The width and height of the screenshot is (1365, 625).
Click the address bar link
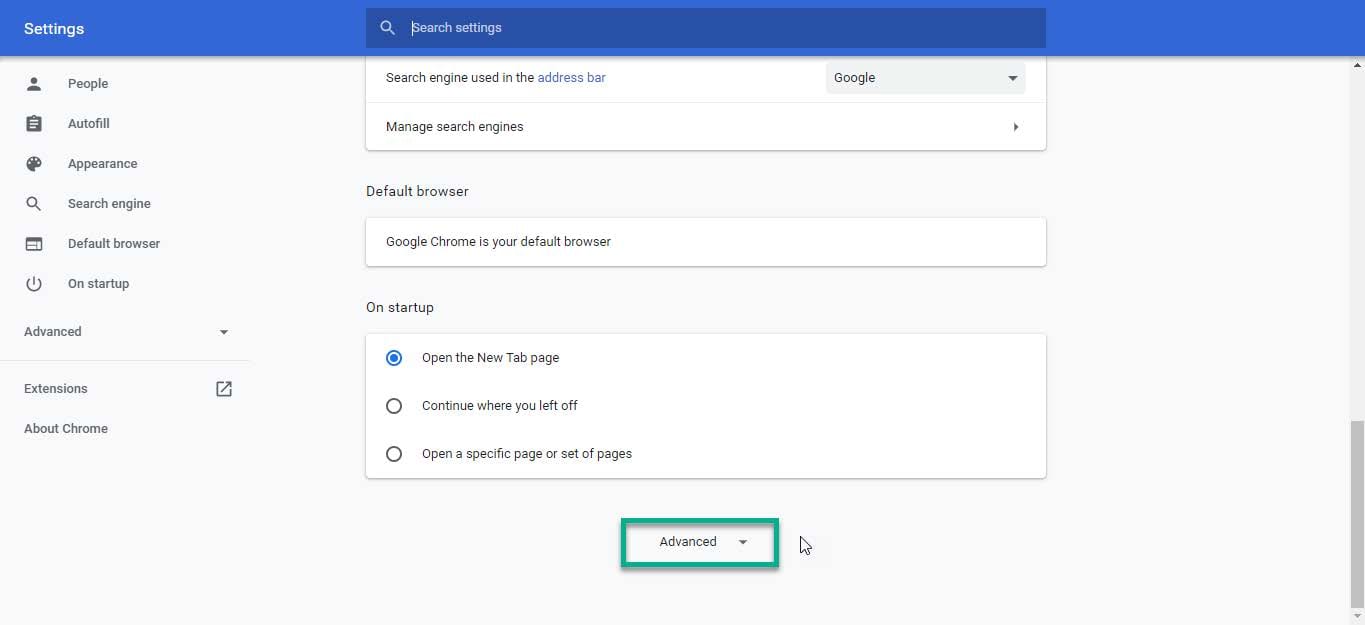click(571, 77)
